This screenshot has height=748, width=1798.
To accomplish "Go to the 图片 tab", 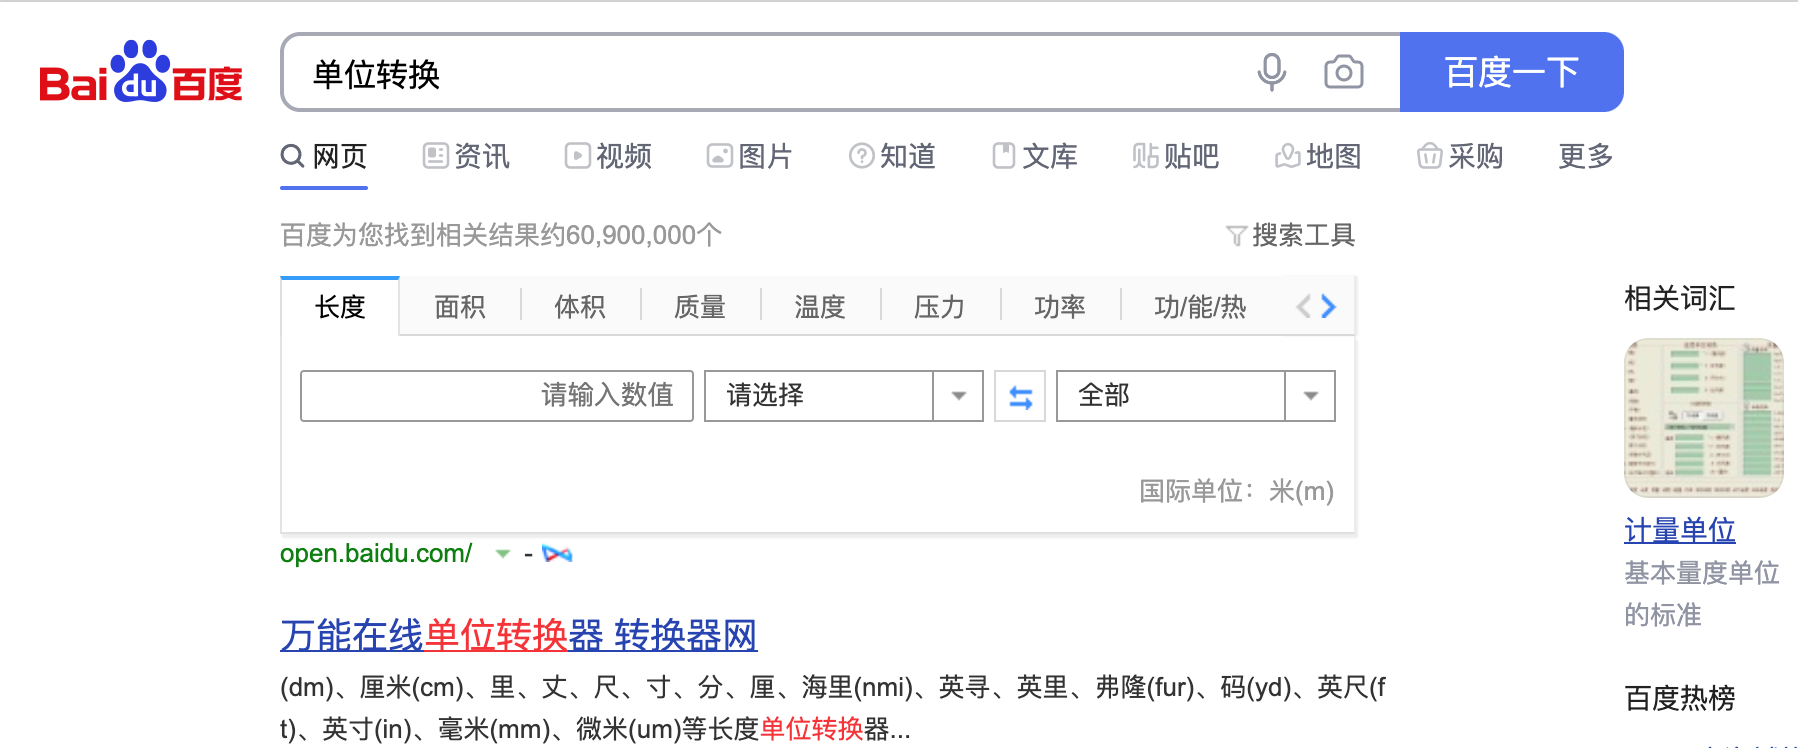I will click(749, 156).
